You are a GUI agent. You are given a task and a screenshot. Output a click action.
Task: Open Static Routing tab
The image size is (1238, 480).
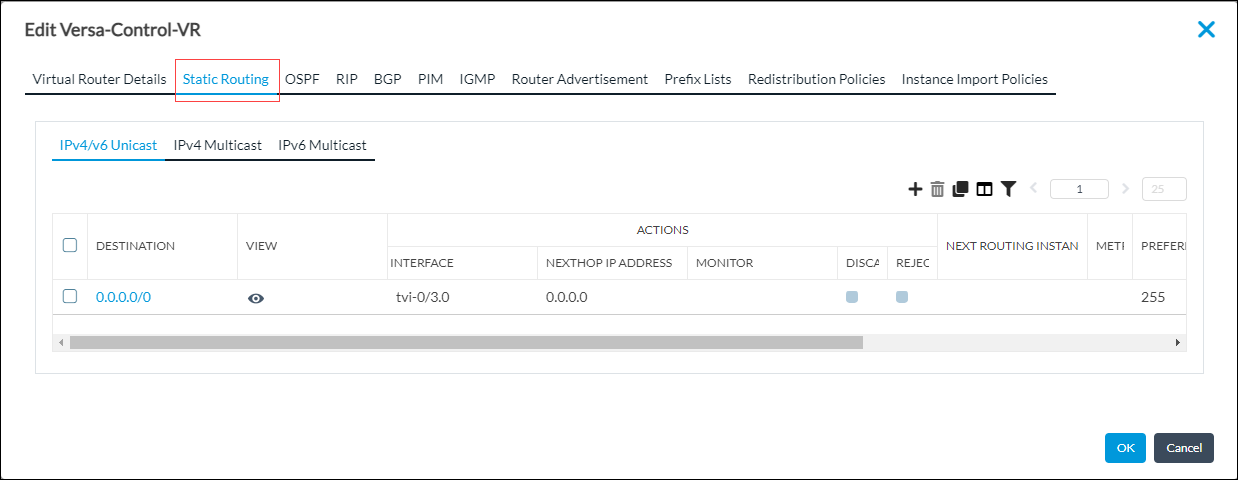click(x=226, y=79)
